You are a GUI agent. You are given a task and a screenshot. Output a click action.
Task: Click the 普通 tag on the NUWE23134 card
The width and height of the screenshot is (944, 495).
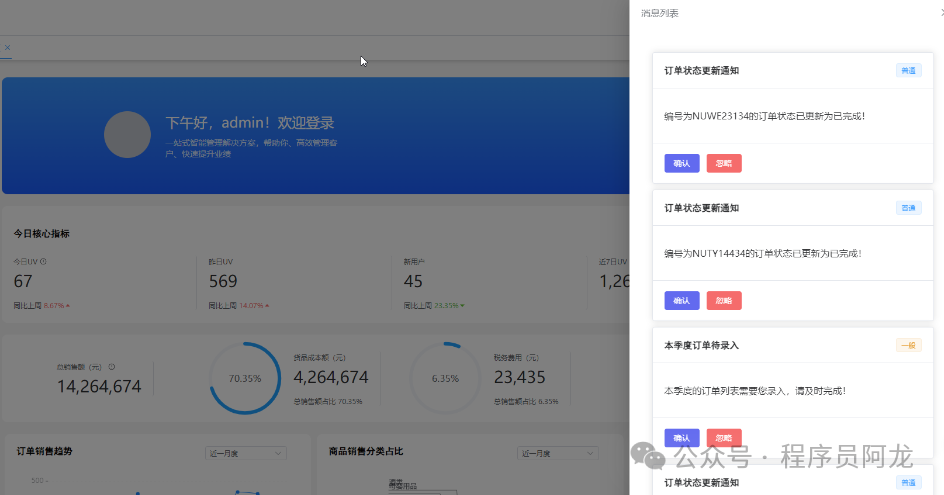[908, 70]
